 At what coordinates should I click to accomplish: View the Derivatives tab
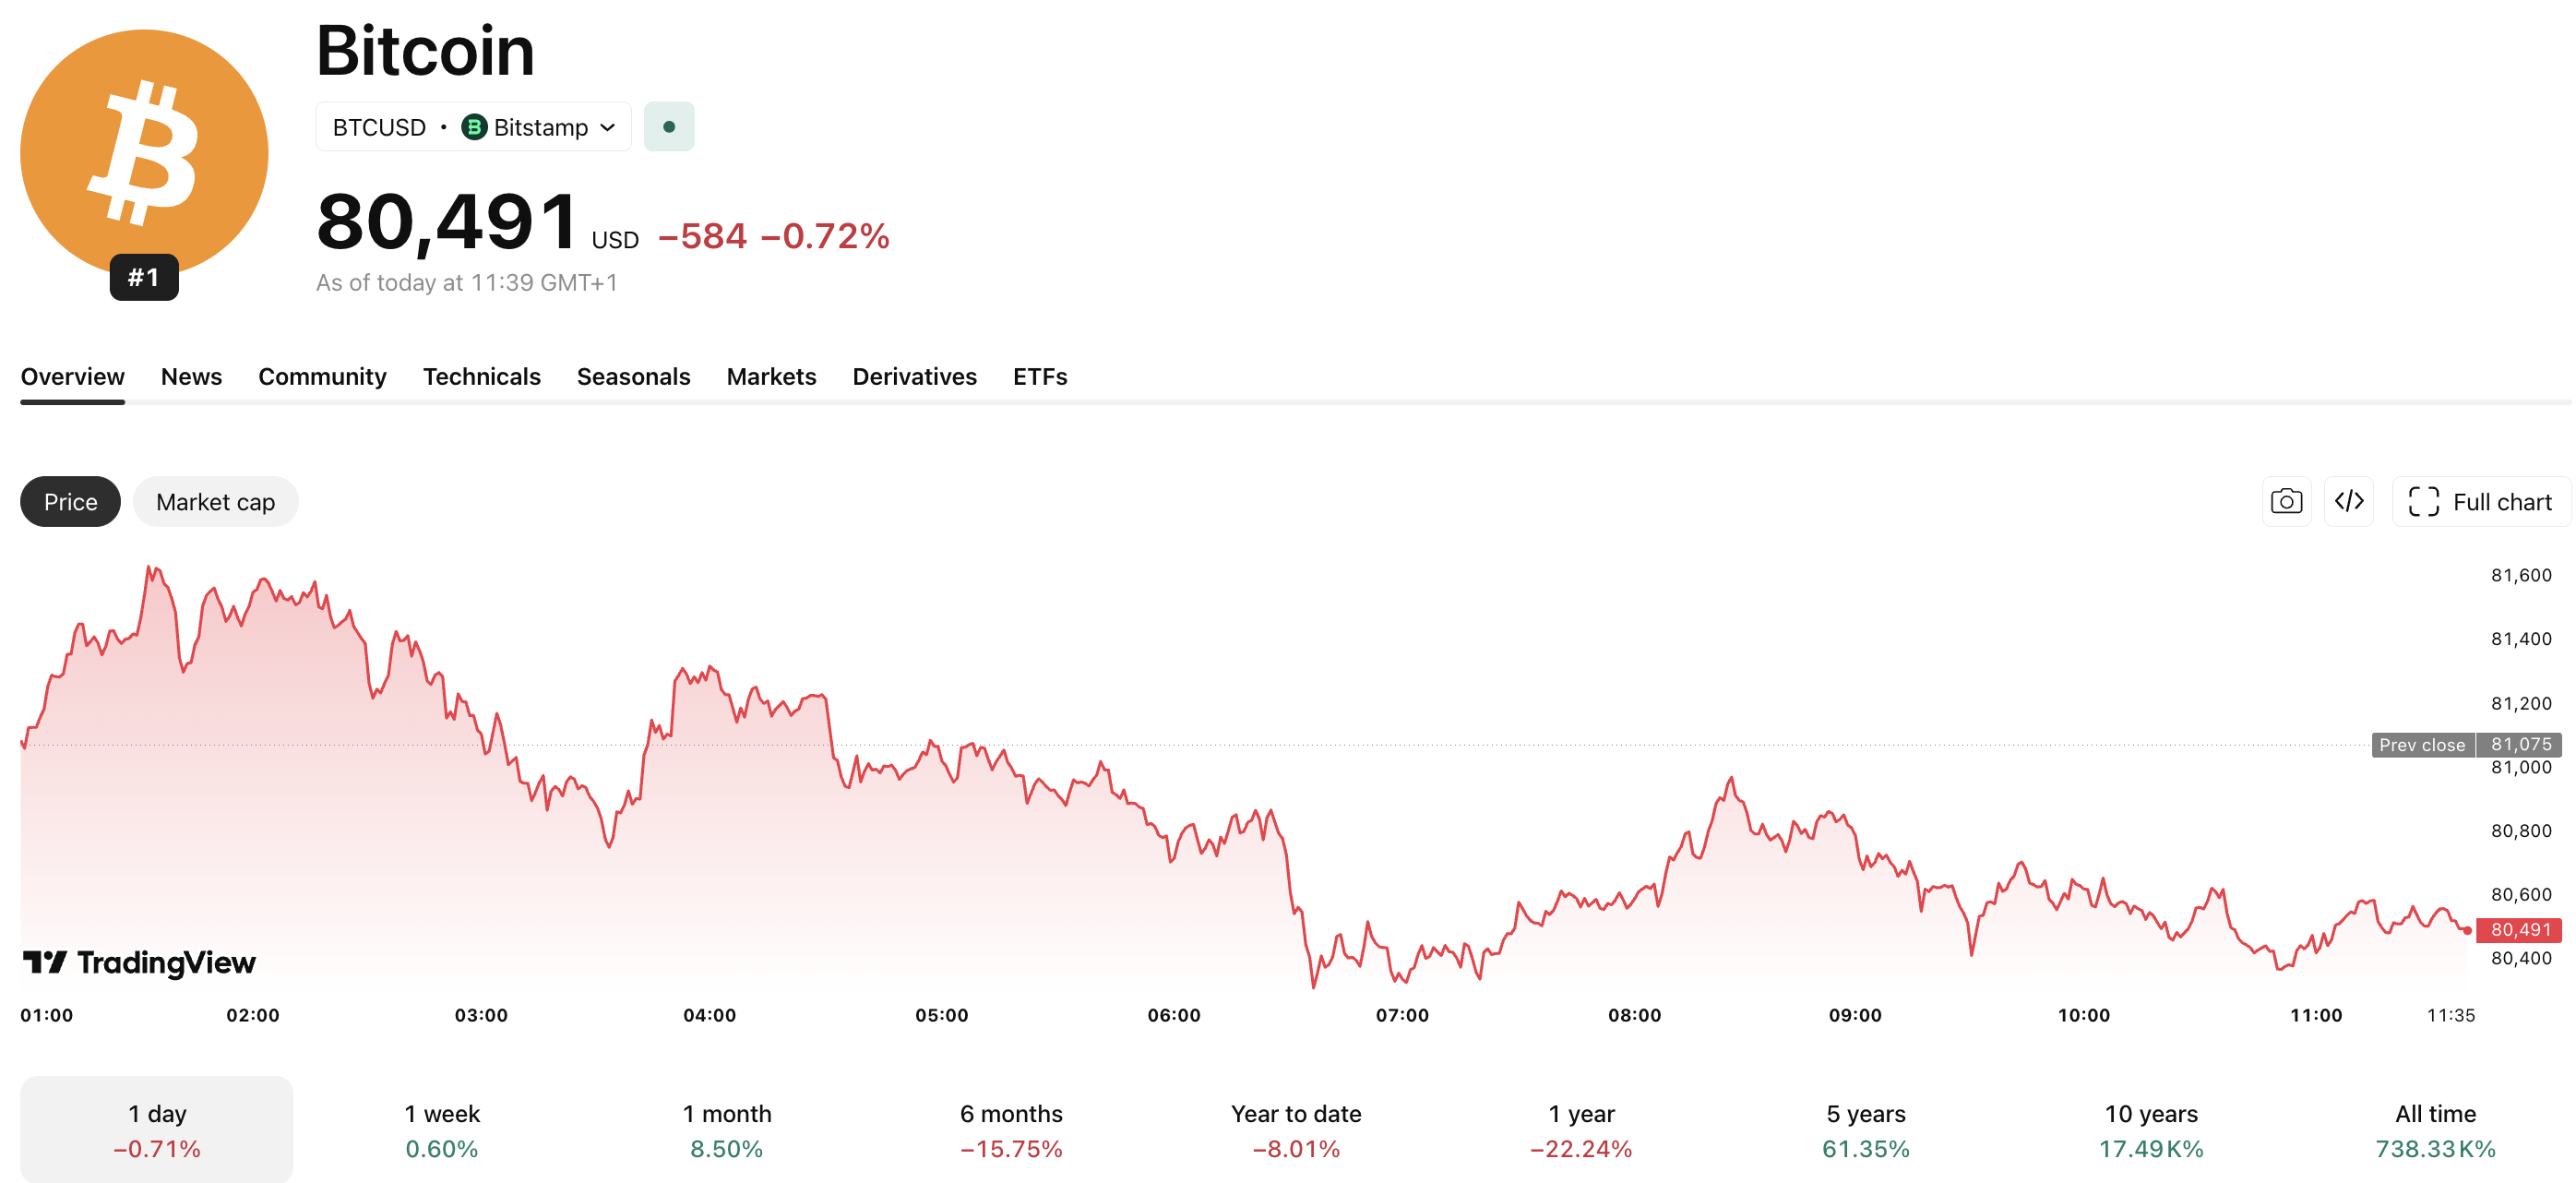pos(914,377)
